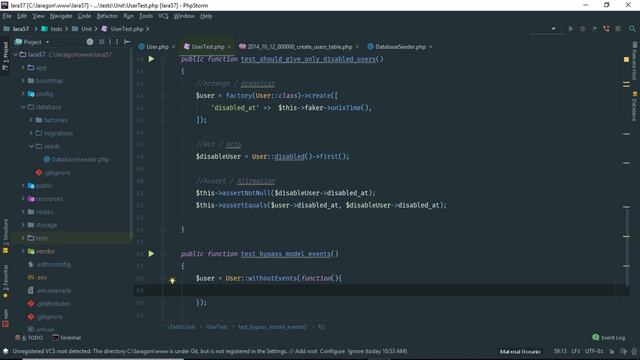Switch to the User.php editor tab
Viewport: 640px width, 360px height.
pyautogui.click(x=157, y=47)
